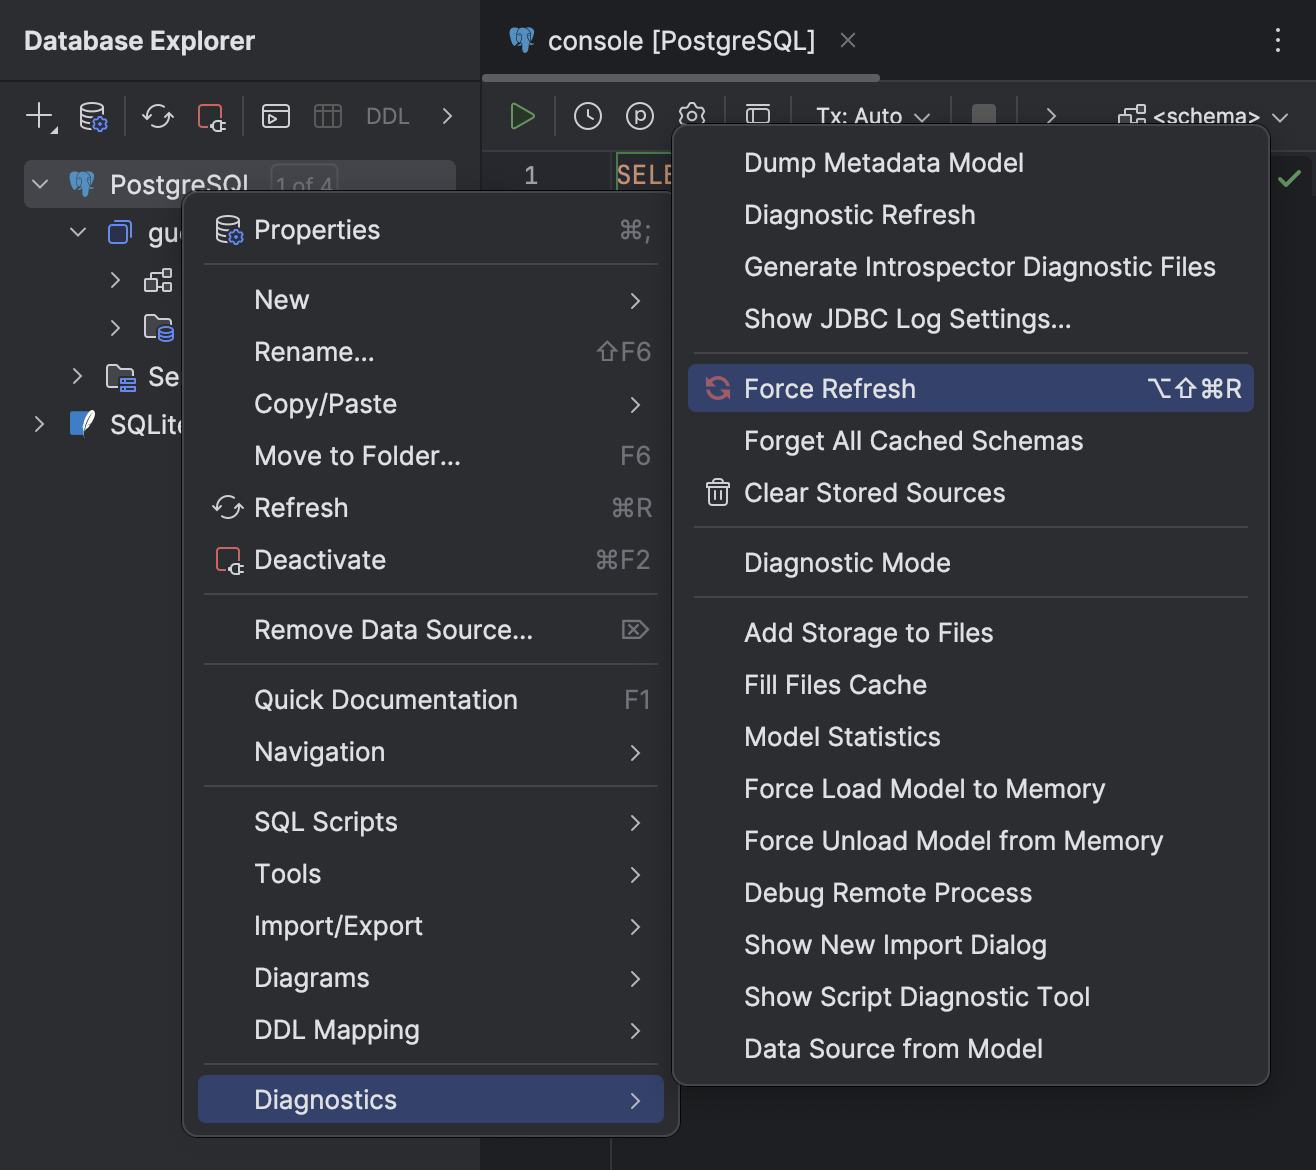Open query history with the clock icon

click(588, 116)
